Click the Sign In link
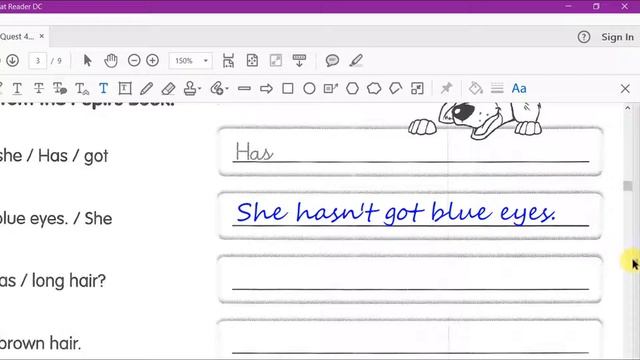The width and height of the screenshot is (640, 360). (618, 37)
